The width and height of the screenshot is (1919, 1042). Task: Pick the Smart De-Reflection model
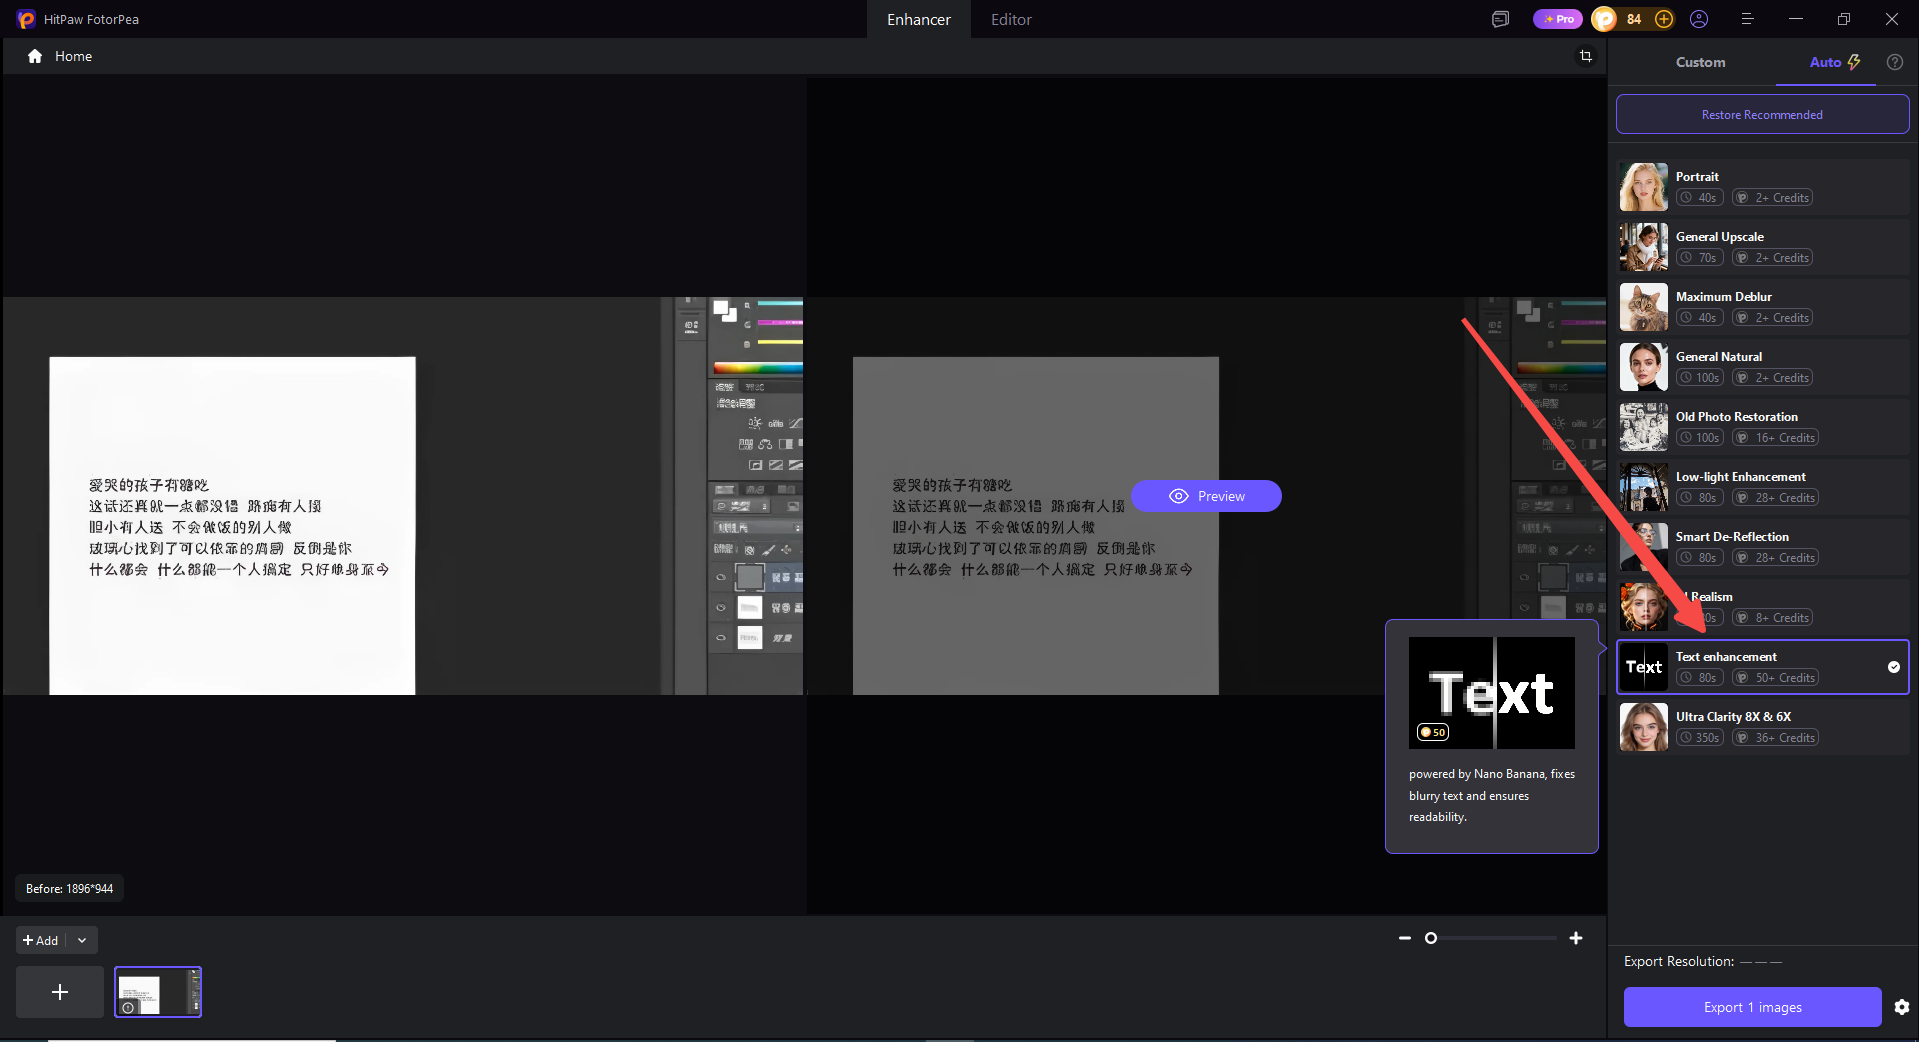point(1763,547)
